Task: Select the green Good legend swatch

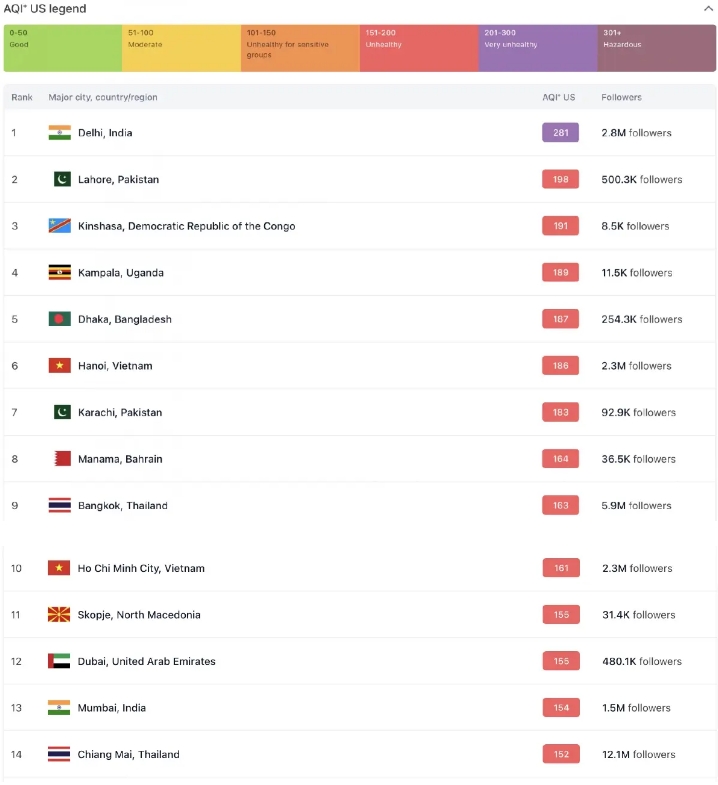Action: click(x=63, y=48)
